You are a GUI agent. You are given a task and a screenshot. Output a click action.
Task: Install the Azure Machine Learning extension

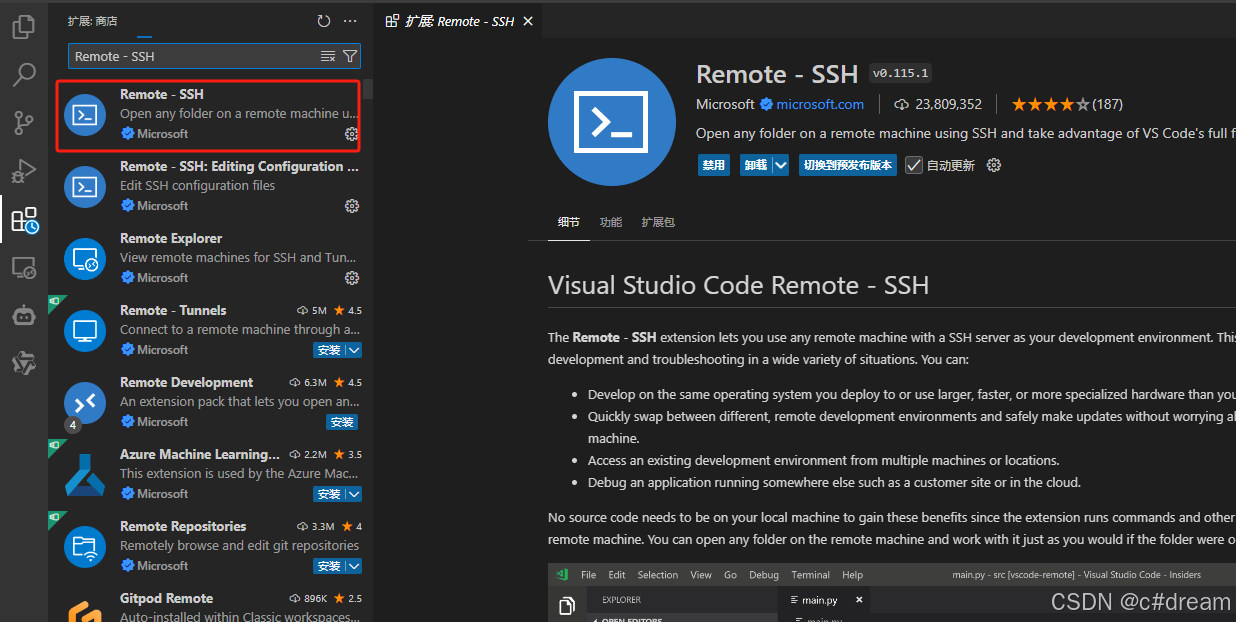coord(329,494)
